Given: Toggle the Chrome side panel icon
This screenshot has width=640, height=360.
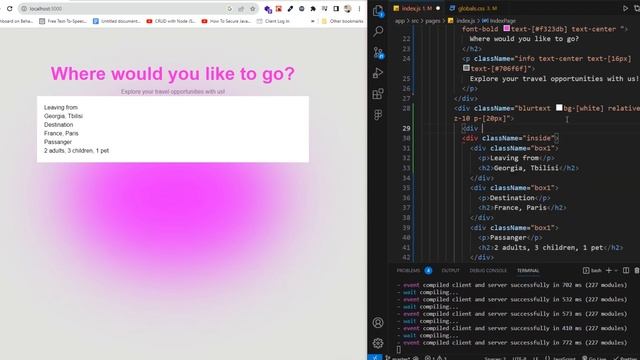Looking at the screenshot, I should [x=336, y=9].
